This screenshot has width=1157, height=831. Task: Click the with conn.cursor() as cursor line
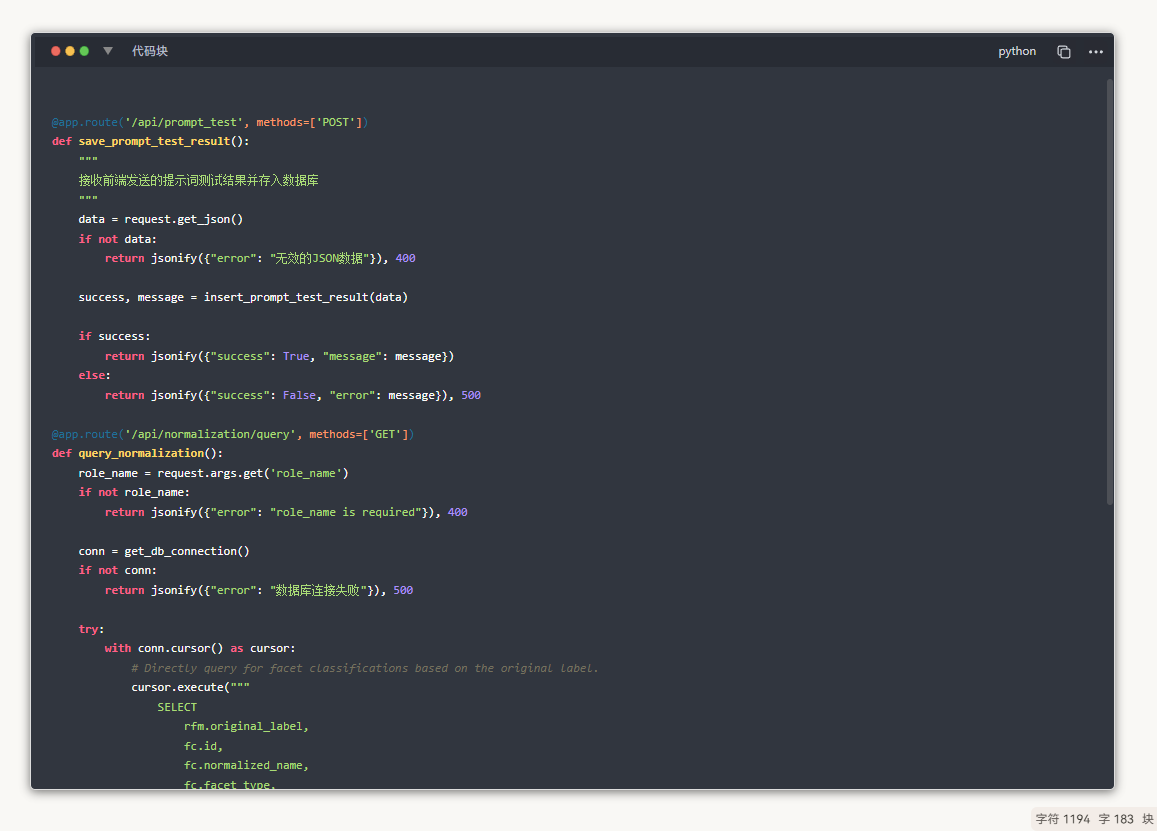coord(200,648)
